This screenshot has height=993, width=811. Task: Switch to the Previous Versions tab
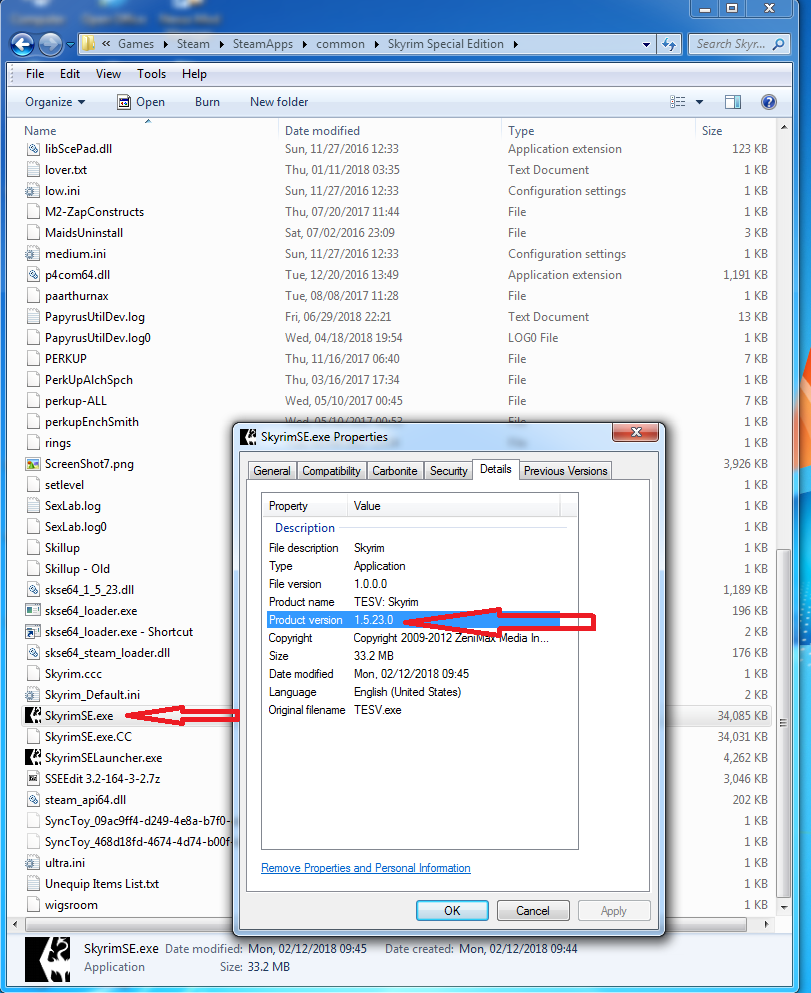pyautogui.click(x=565, y=471)
